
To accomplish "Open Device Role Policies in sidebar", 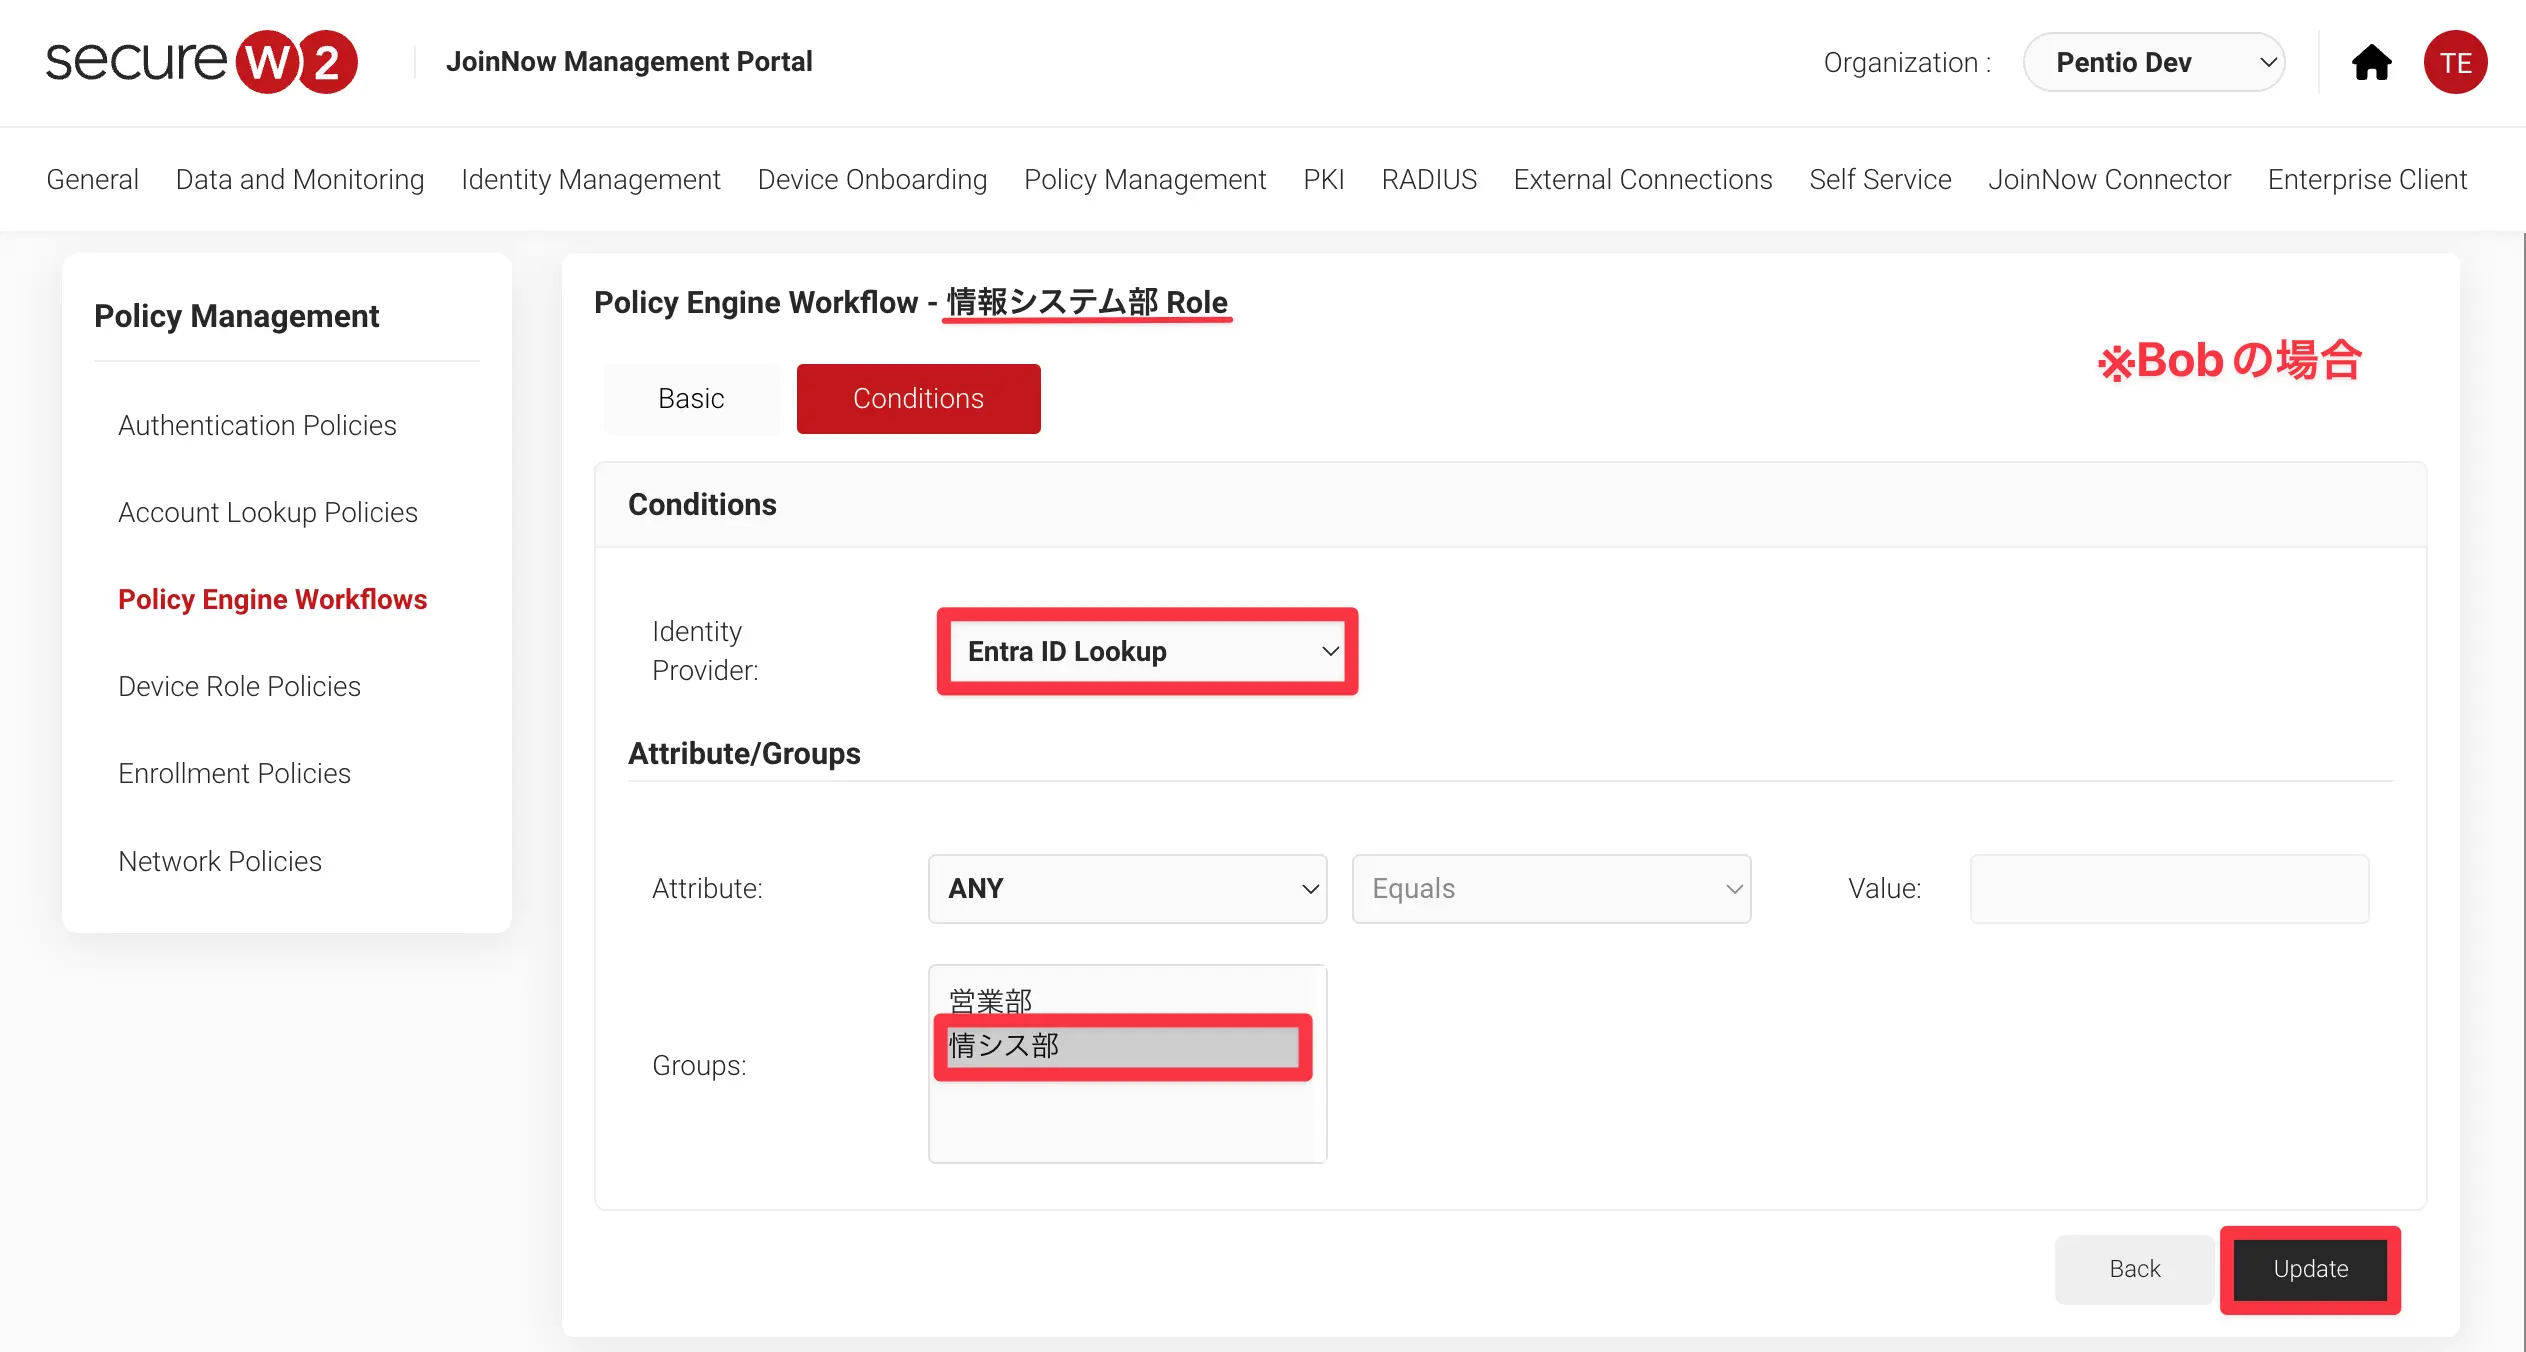I will [x=239, y=687].
